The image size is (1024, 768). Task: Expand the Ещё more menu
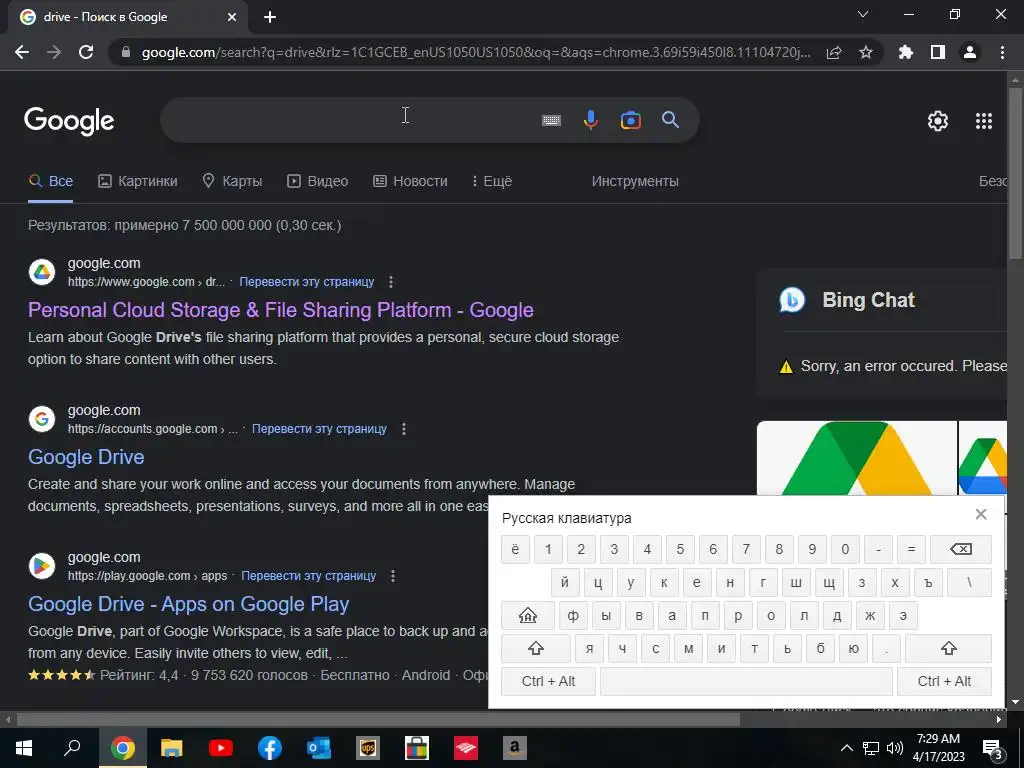pos(492,181)
